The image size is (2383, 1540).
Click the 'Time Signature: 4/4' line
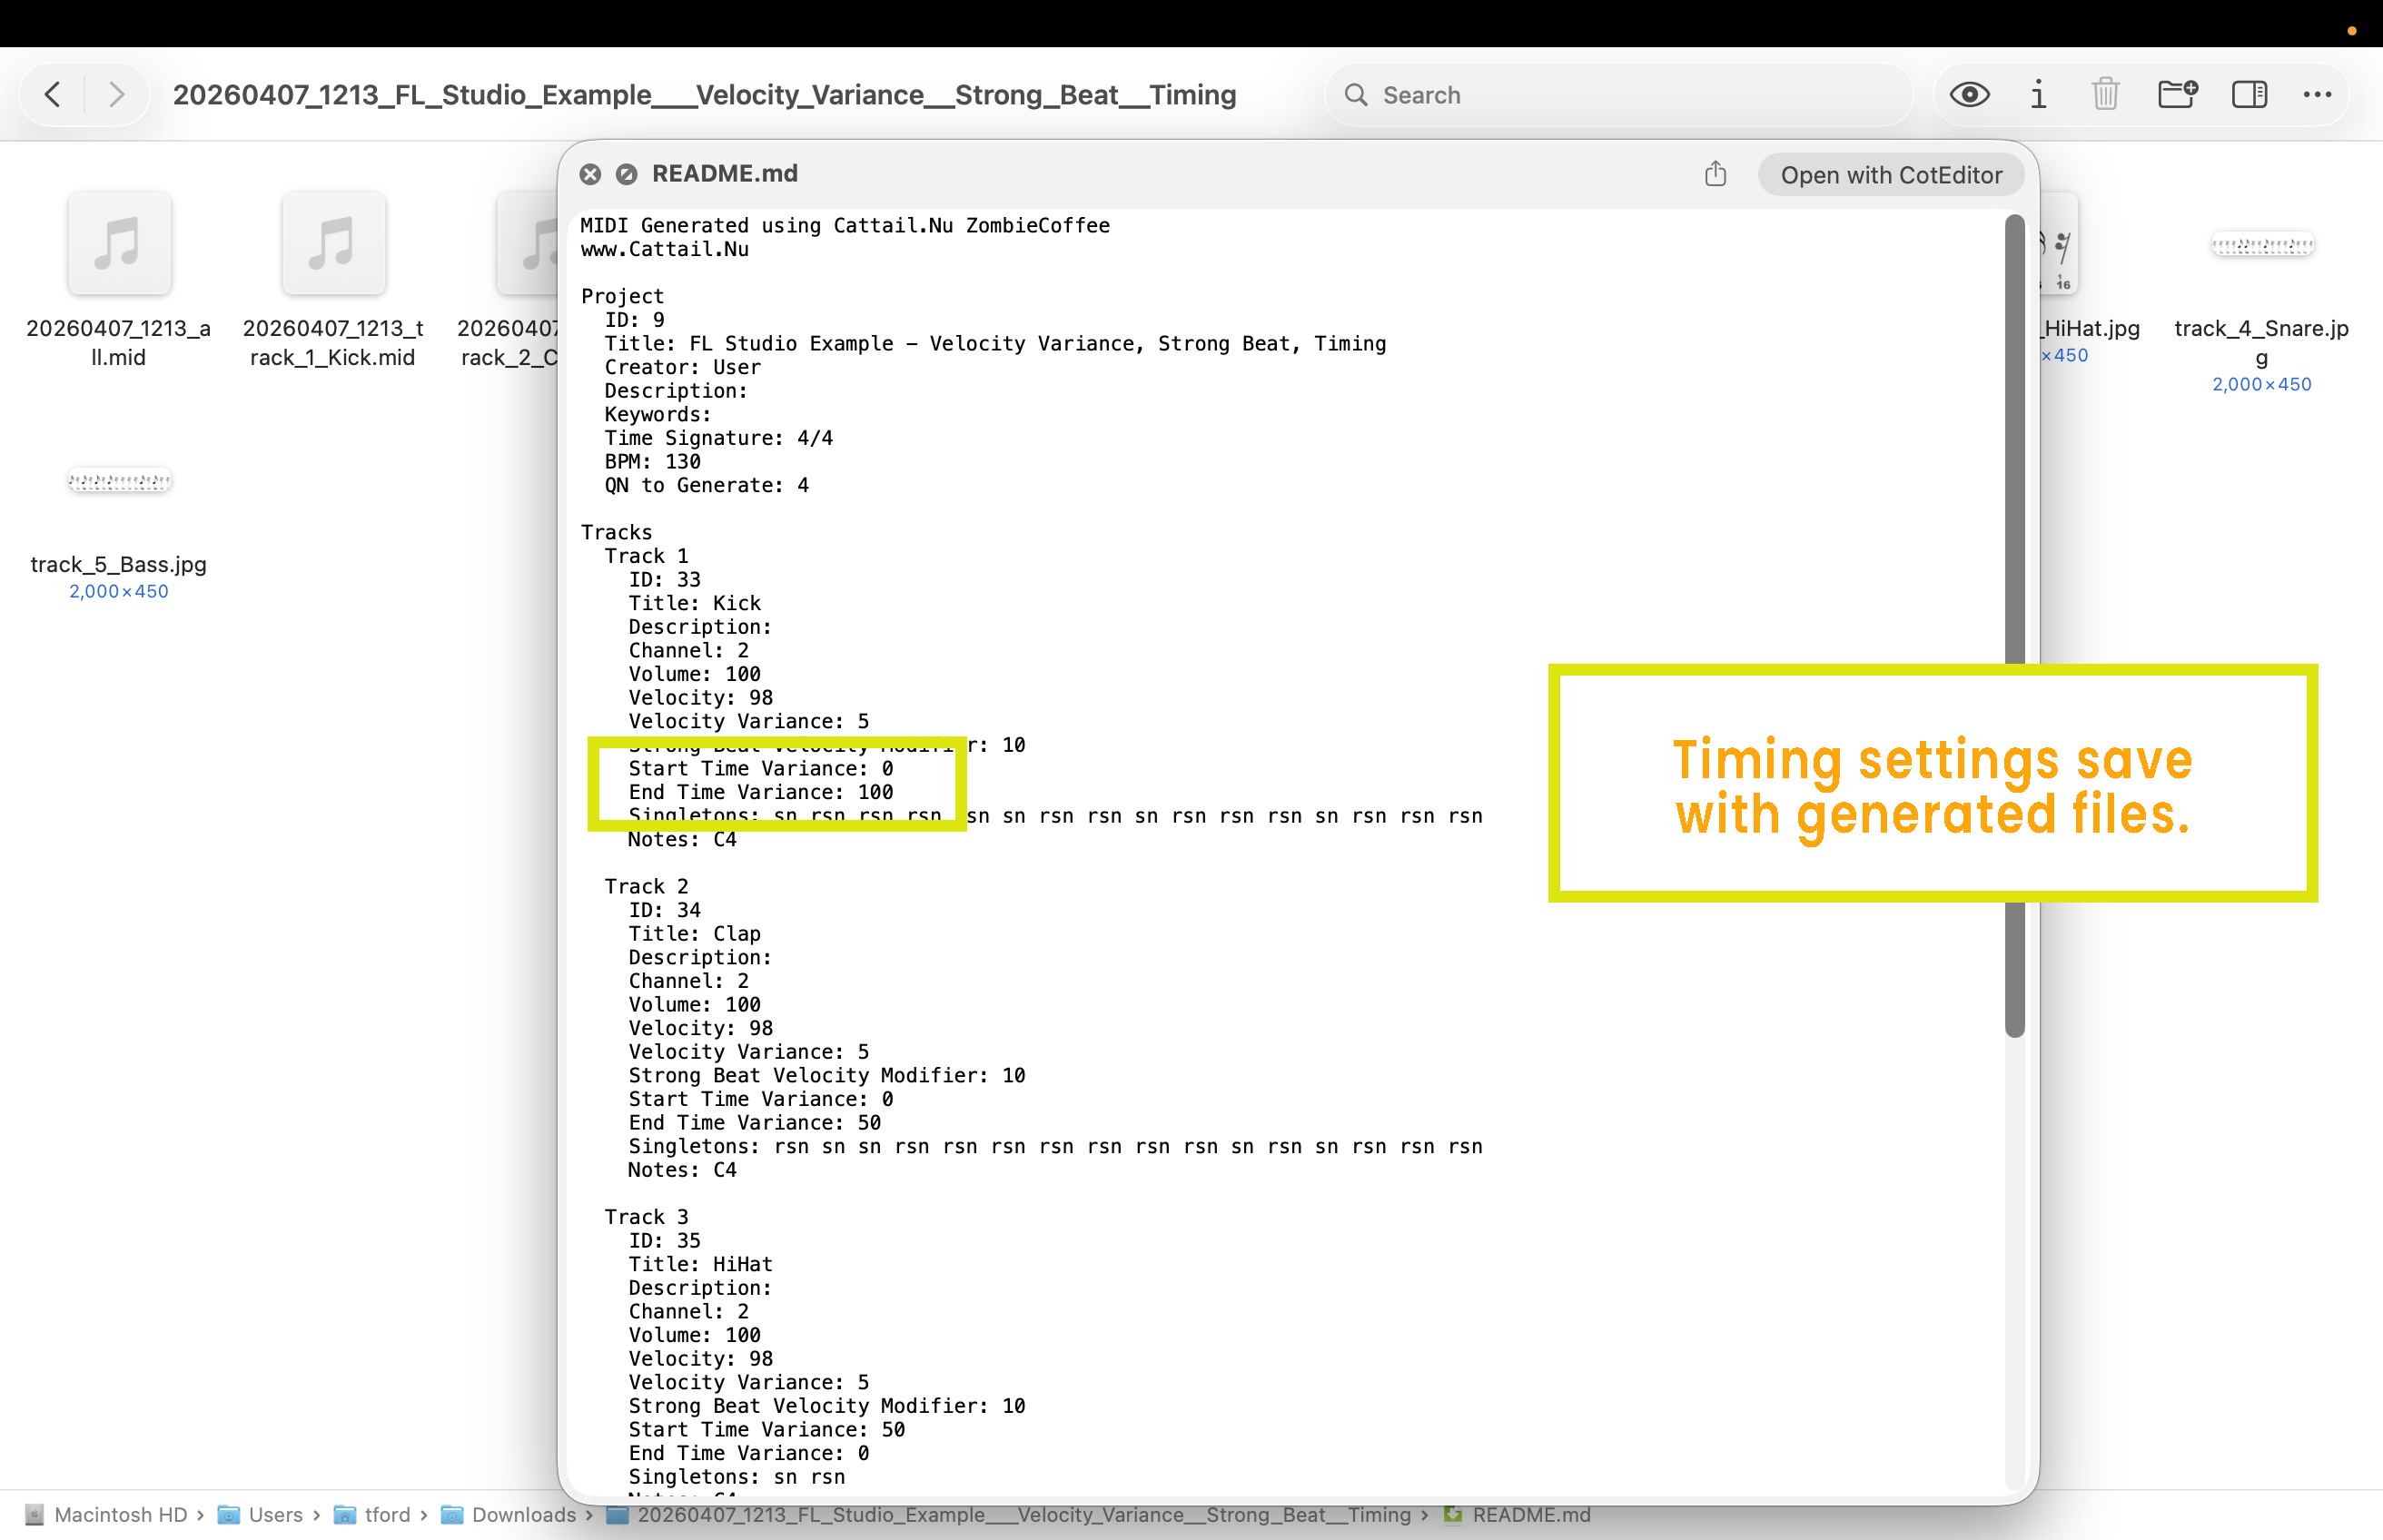click(718, 437)
